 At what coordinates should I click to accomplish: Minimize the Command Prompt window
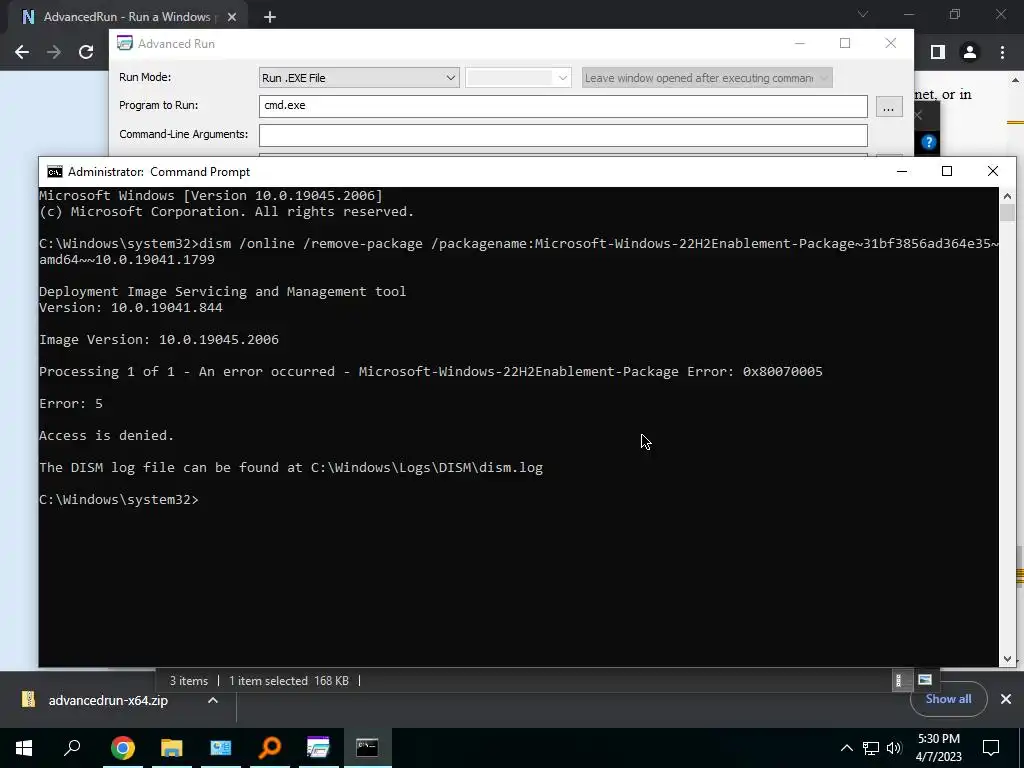coord(902,171)
